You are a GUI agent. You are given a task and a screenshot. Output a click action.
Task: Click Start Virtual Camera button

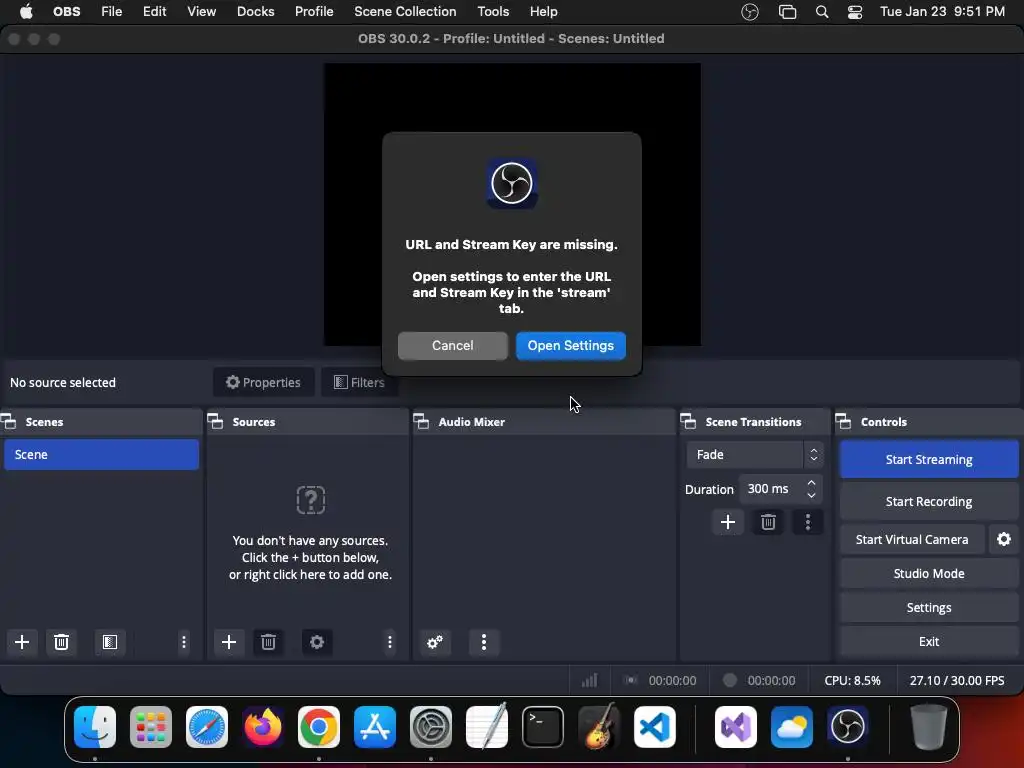click(912, 539)
